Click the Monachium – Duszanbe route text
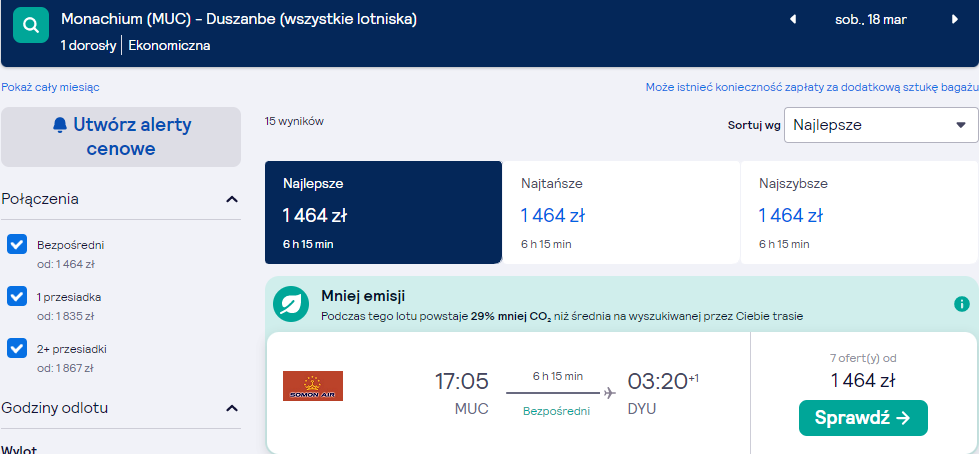This screenshot has height=454, width=979. point(239,19)
